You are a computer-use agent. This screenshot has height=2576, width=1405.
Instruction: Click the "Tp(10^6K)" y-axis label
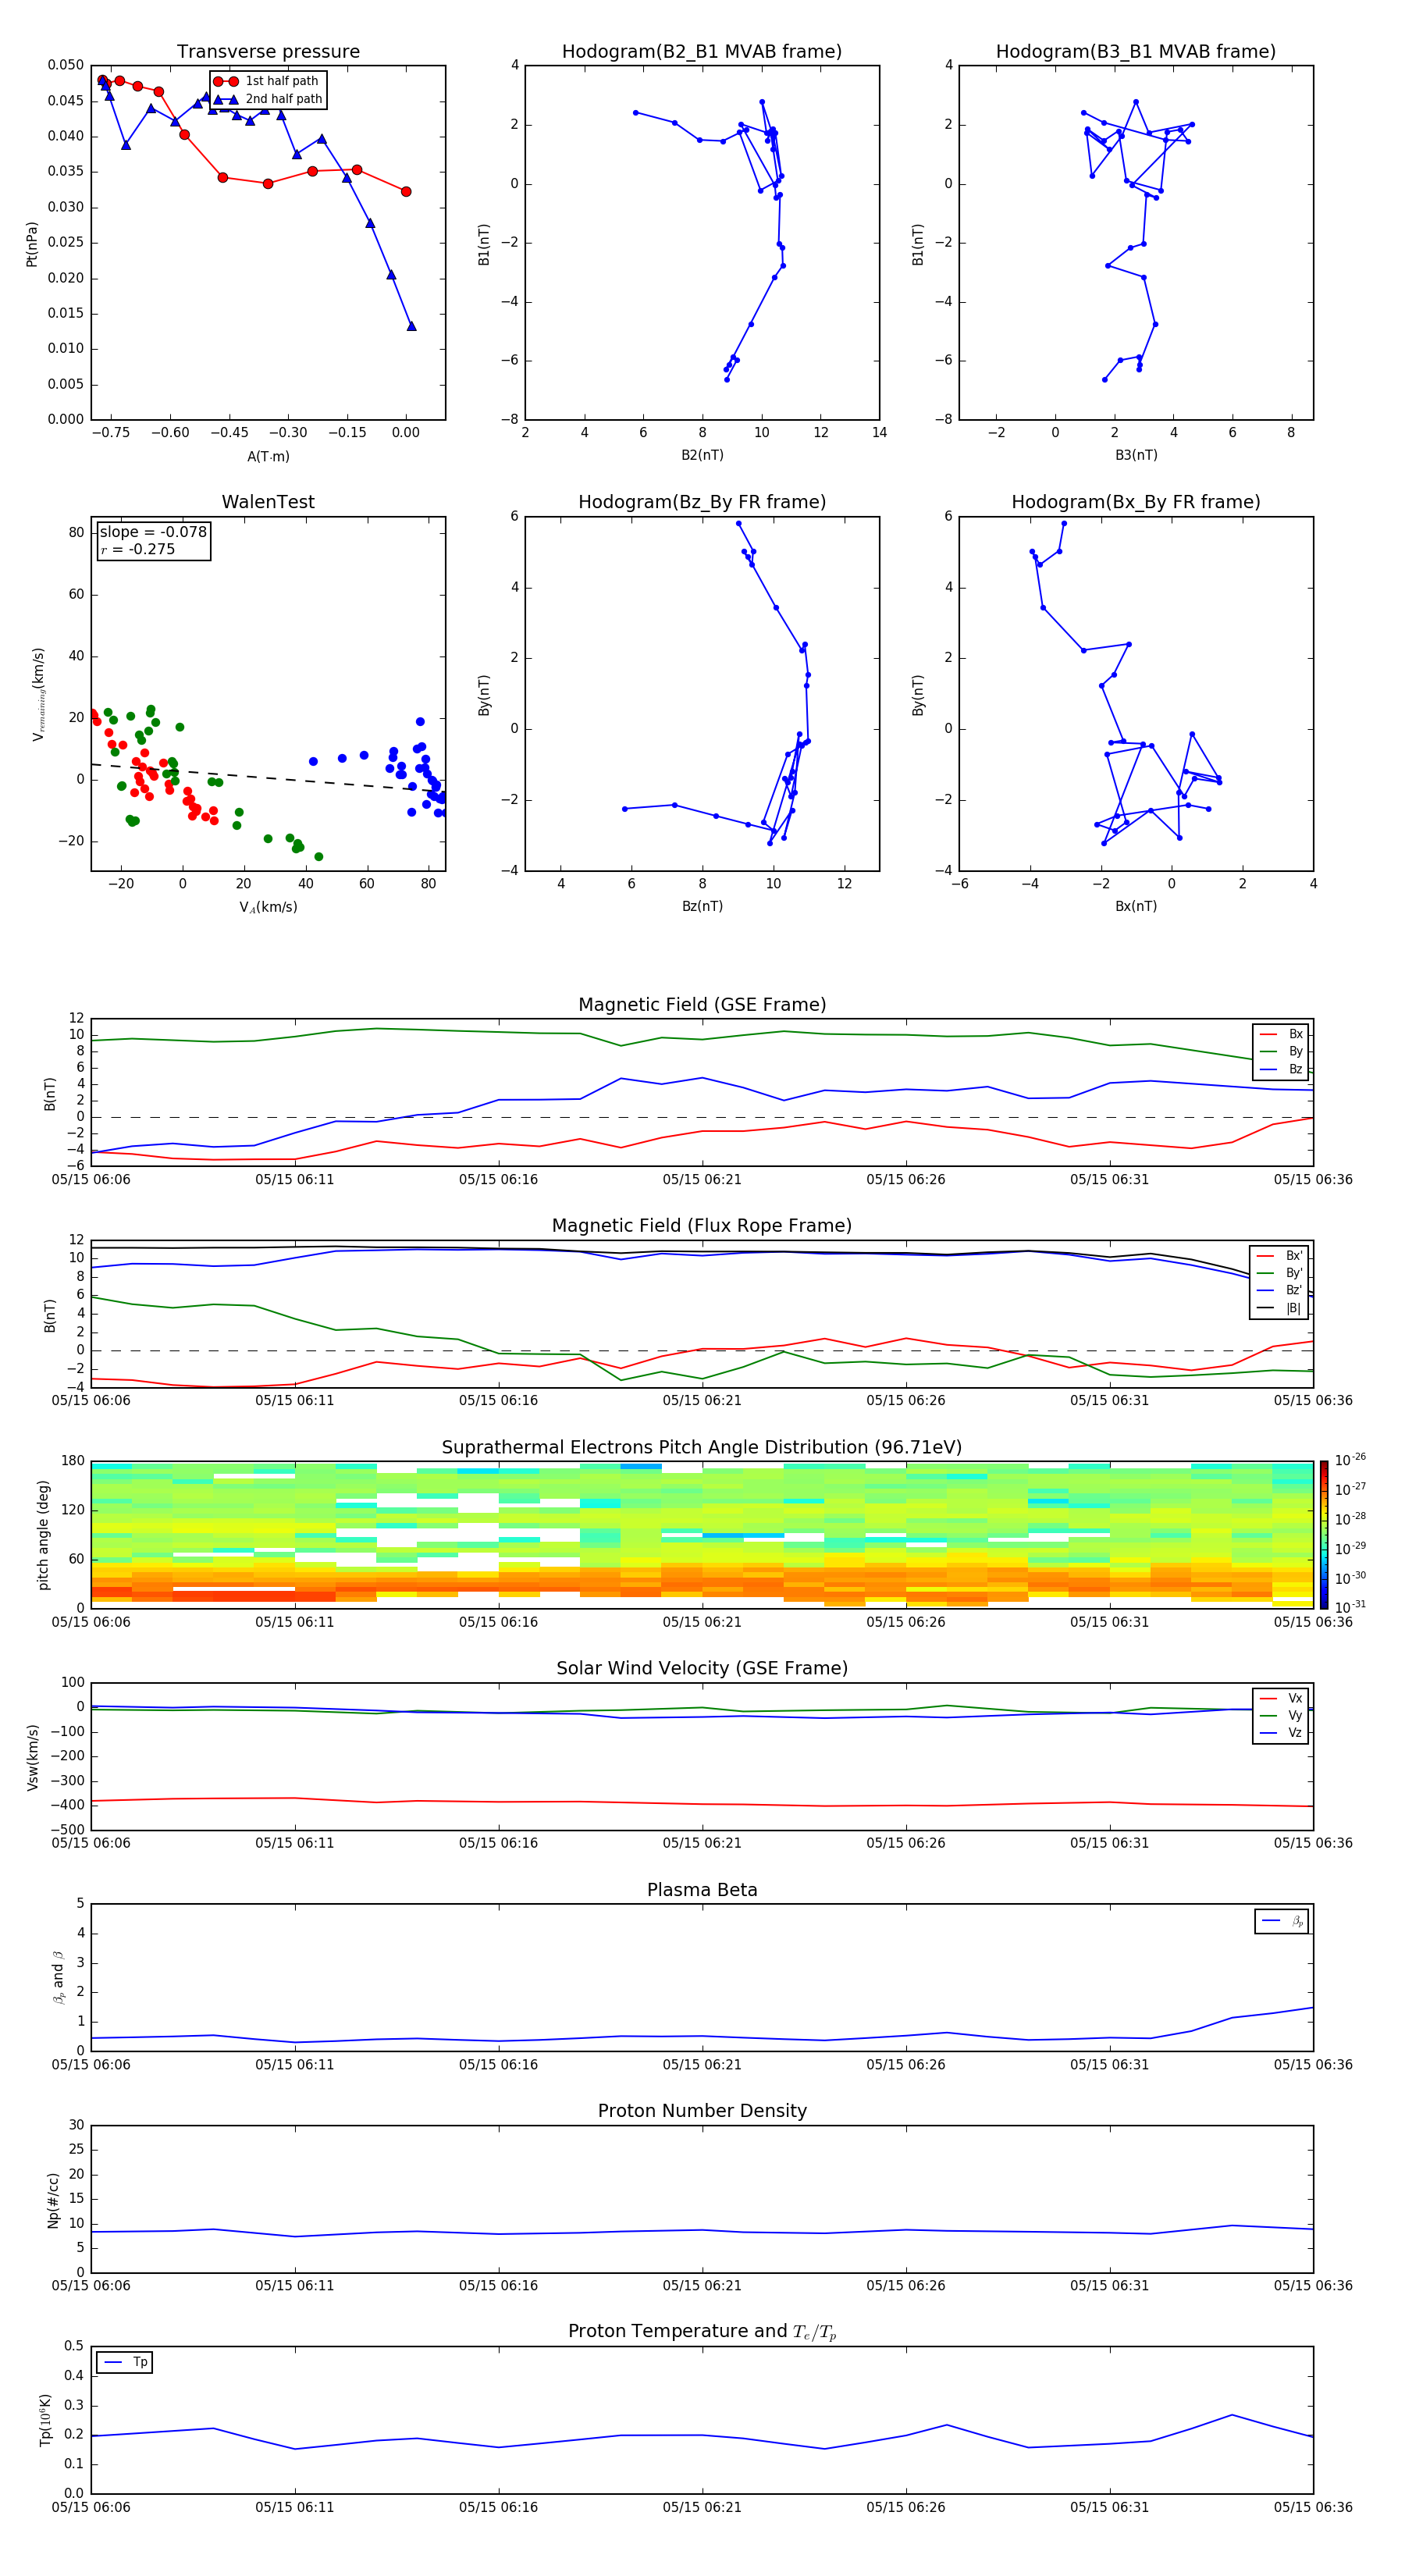point(45,2420)
